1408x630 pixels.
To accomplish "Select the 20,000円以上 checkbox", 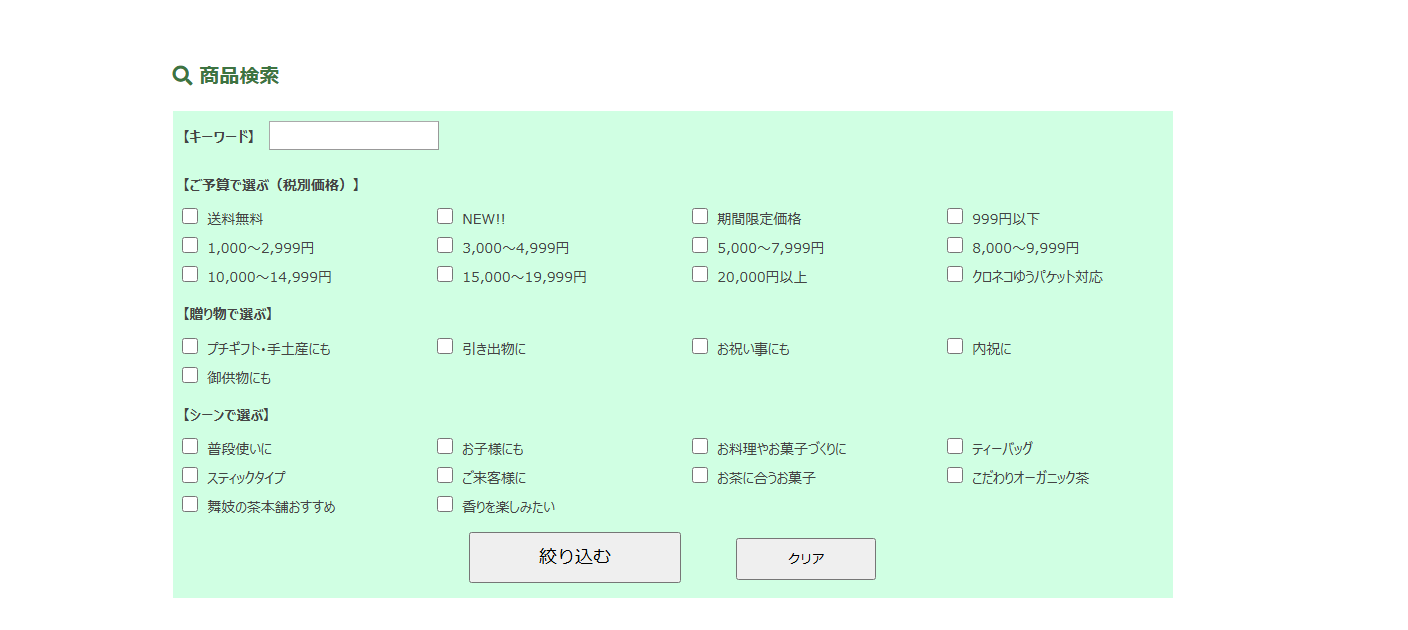I will pyautogui.click(x=700, y=274).
